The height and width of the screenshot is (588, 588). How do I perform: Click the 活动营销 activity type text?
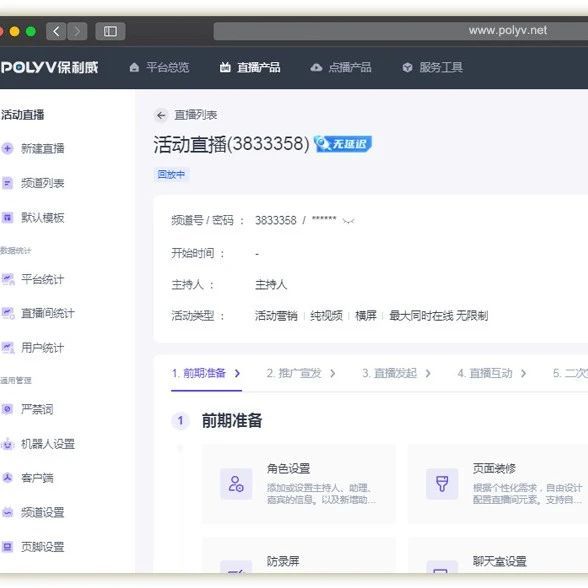(x=276, y=316)
